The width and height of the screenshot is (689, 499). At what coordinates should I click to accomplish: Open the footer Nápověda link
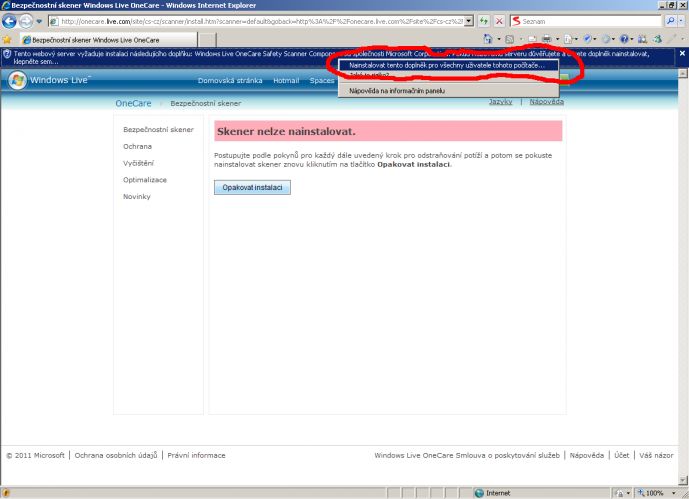tap(587, 456)
